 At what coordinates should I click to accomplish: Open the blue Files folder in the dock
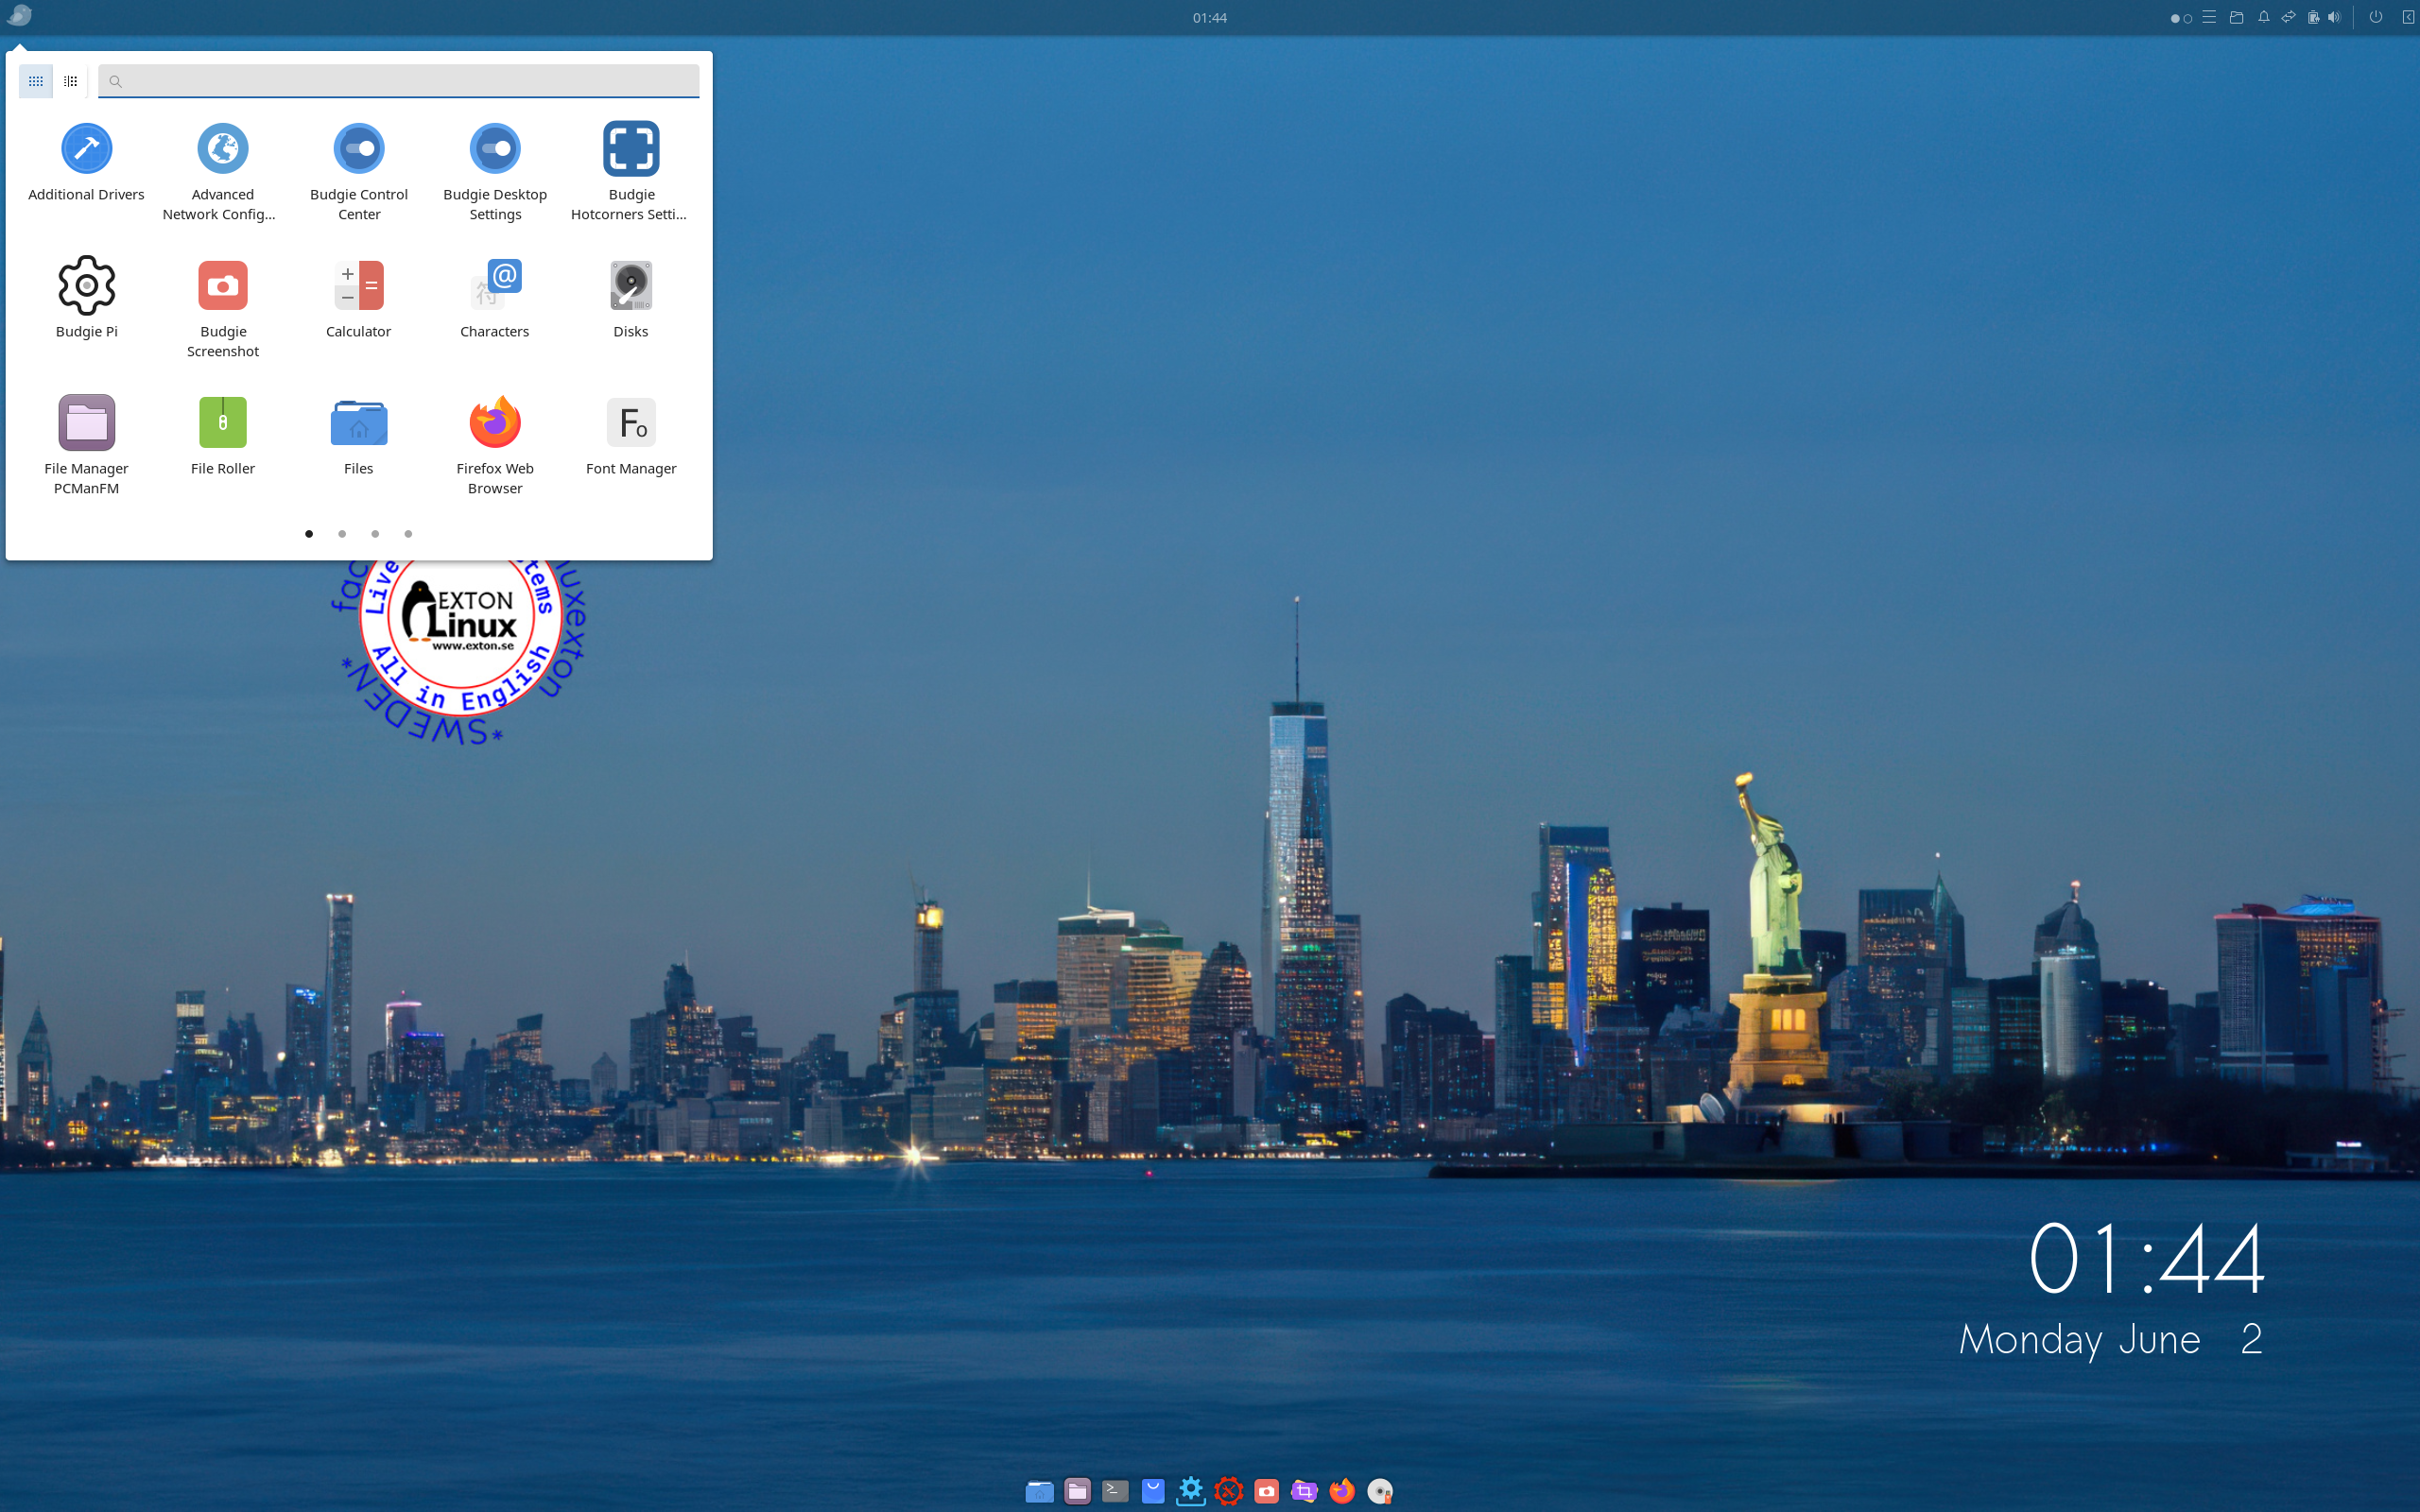click(1039, 1491)
